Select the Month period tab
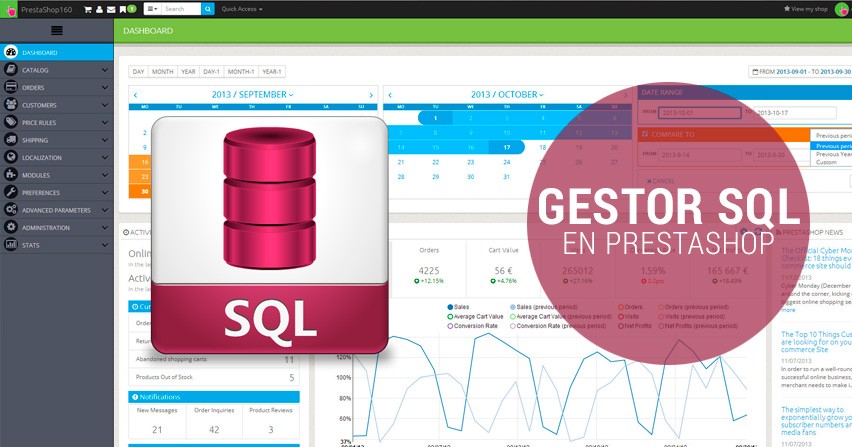The image size is (852, 447). pos(162,72)
